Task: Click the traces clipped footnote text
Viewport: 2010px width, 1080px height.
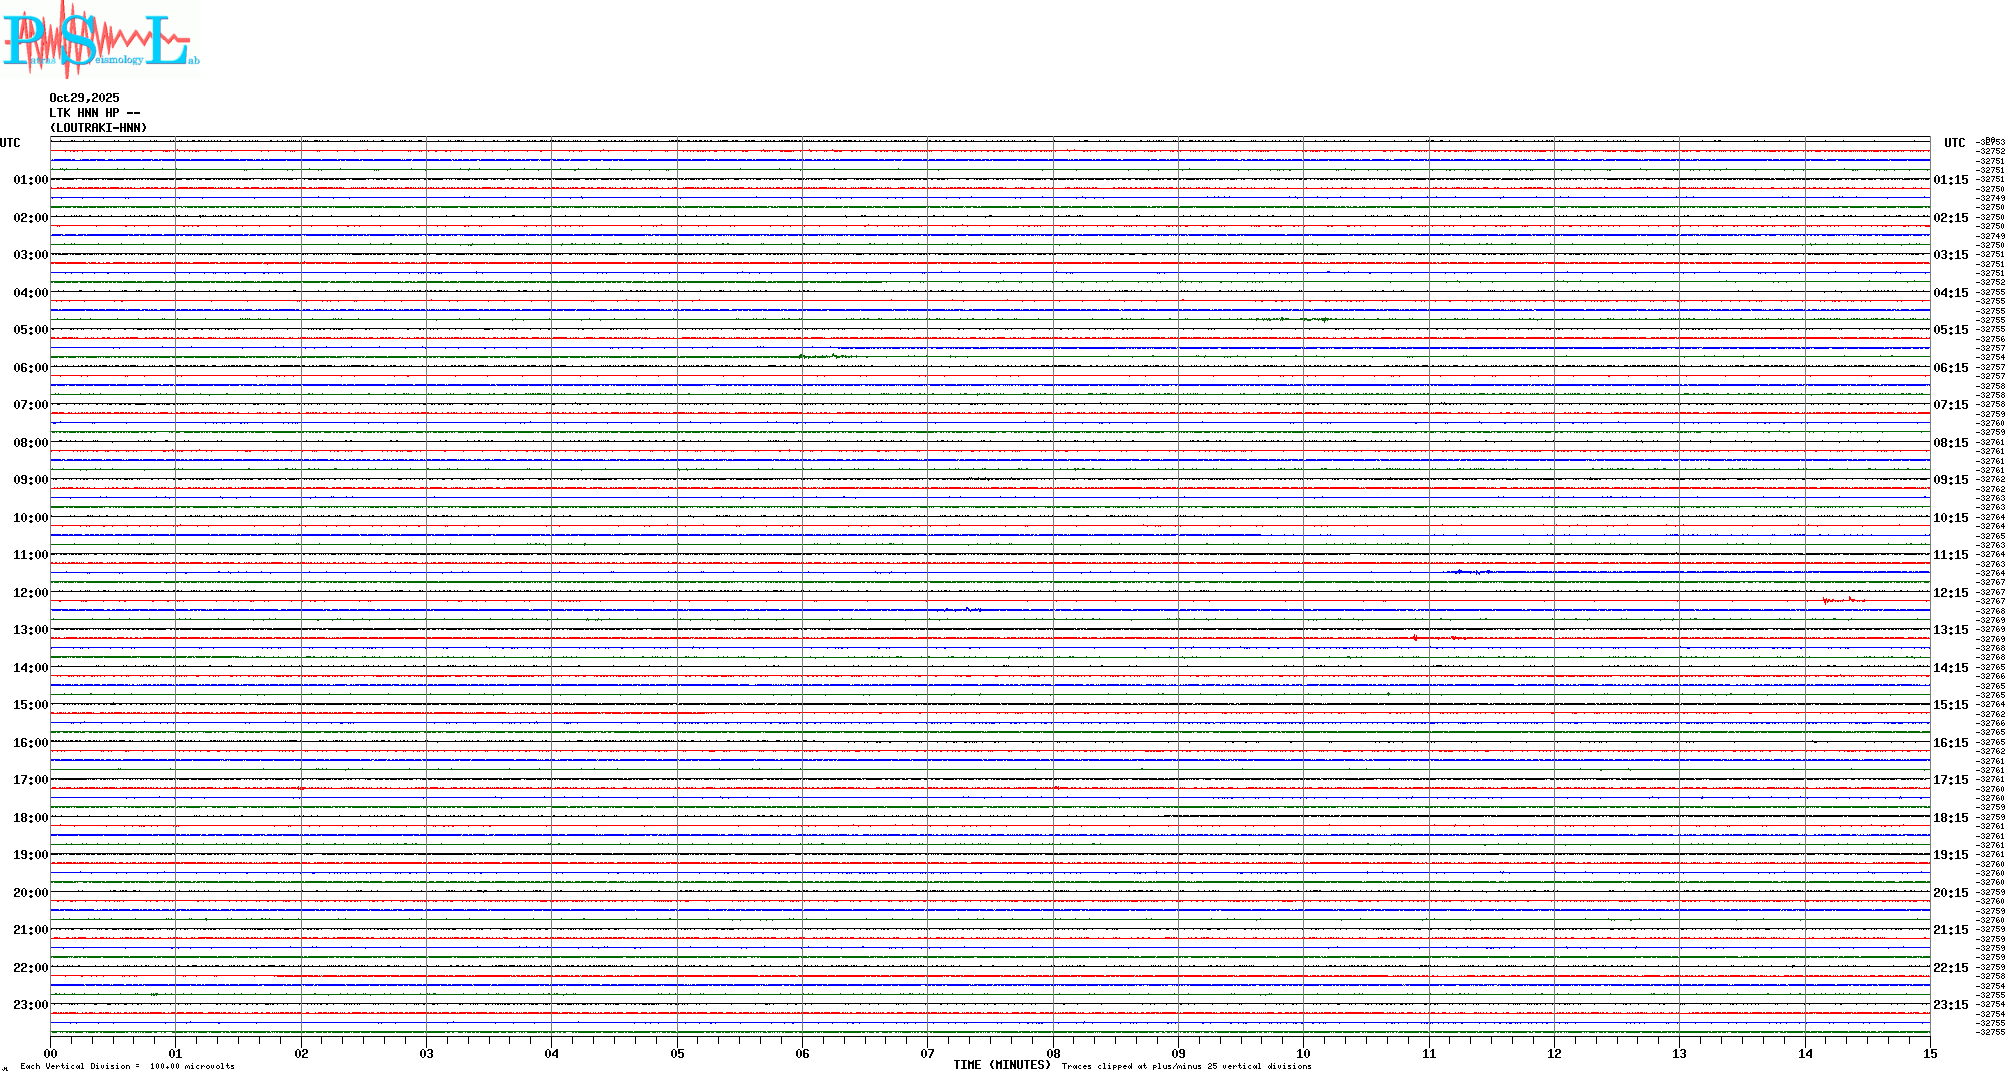Action: pos(1186,1066)
